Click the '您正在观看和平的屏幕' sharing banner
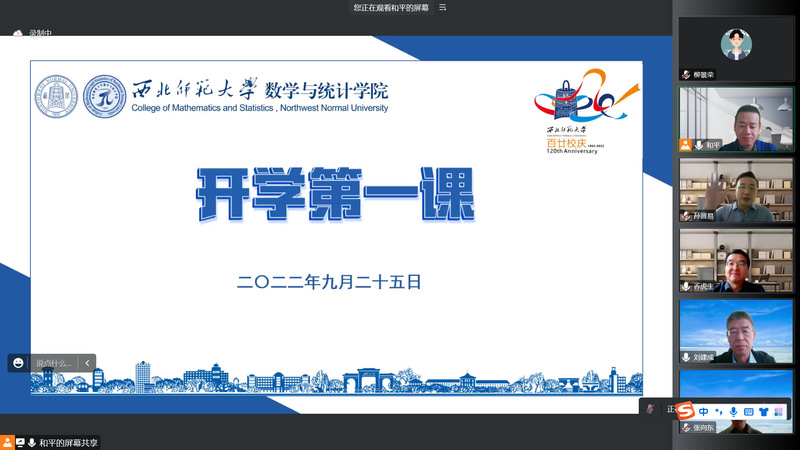 (391, 7)
